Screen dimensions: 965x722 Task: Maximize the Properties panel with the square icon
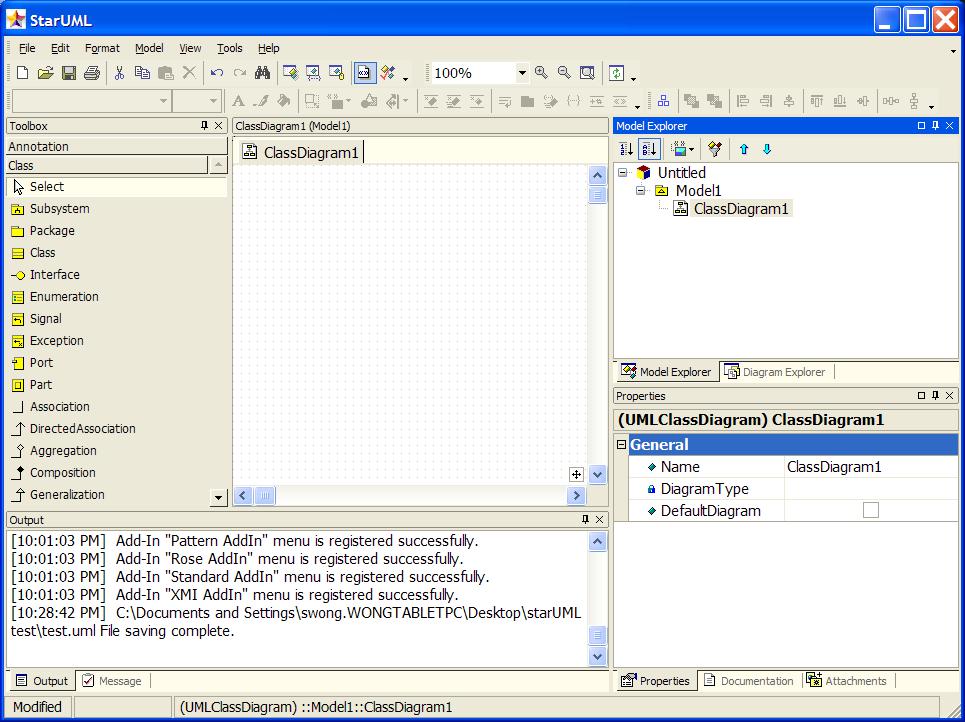pyautogui.click(x=921, y=396)
